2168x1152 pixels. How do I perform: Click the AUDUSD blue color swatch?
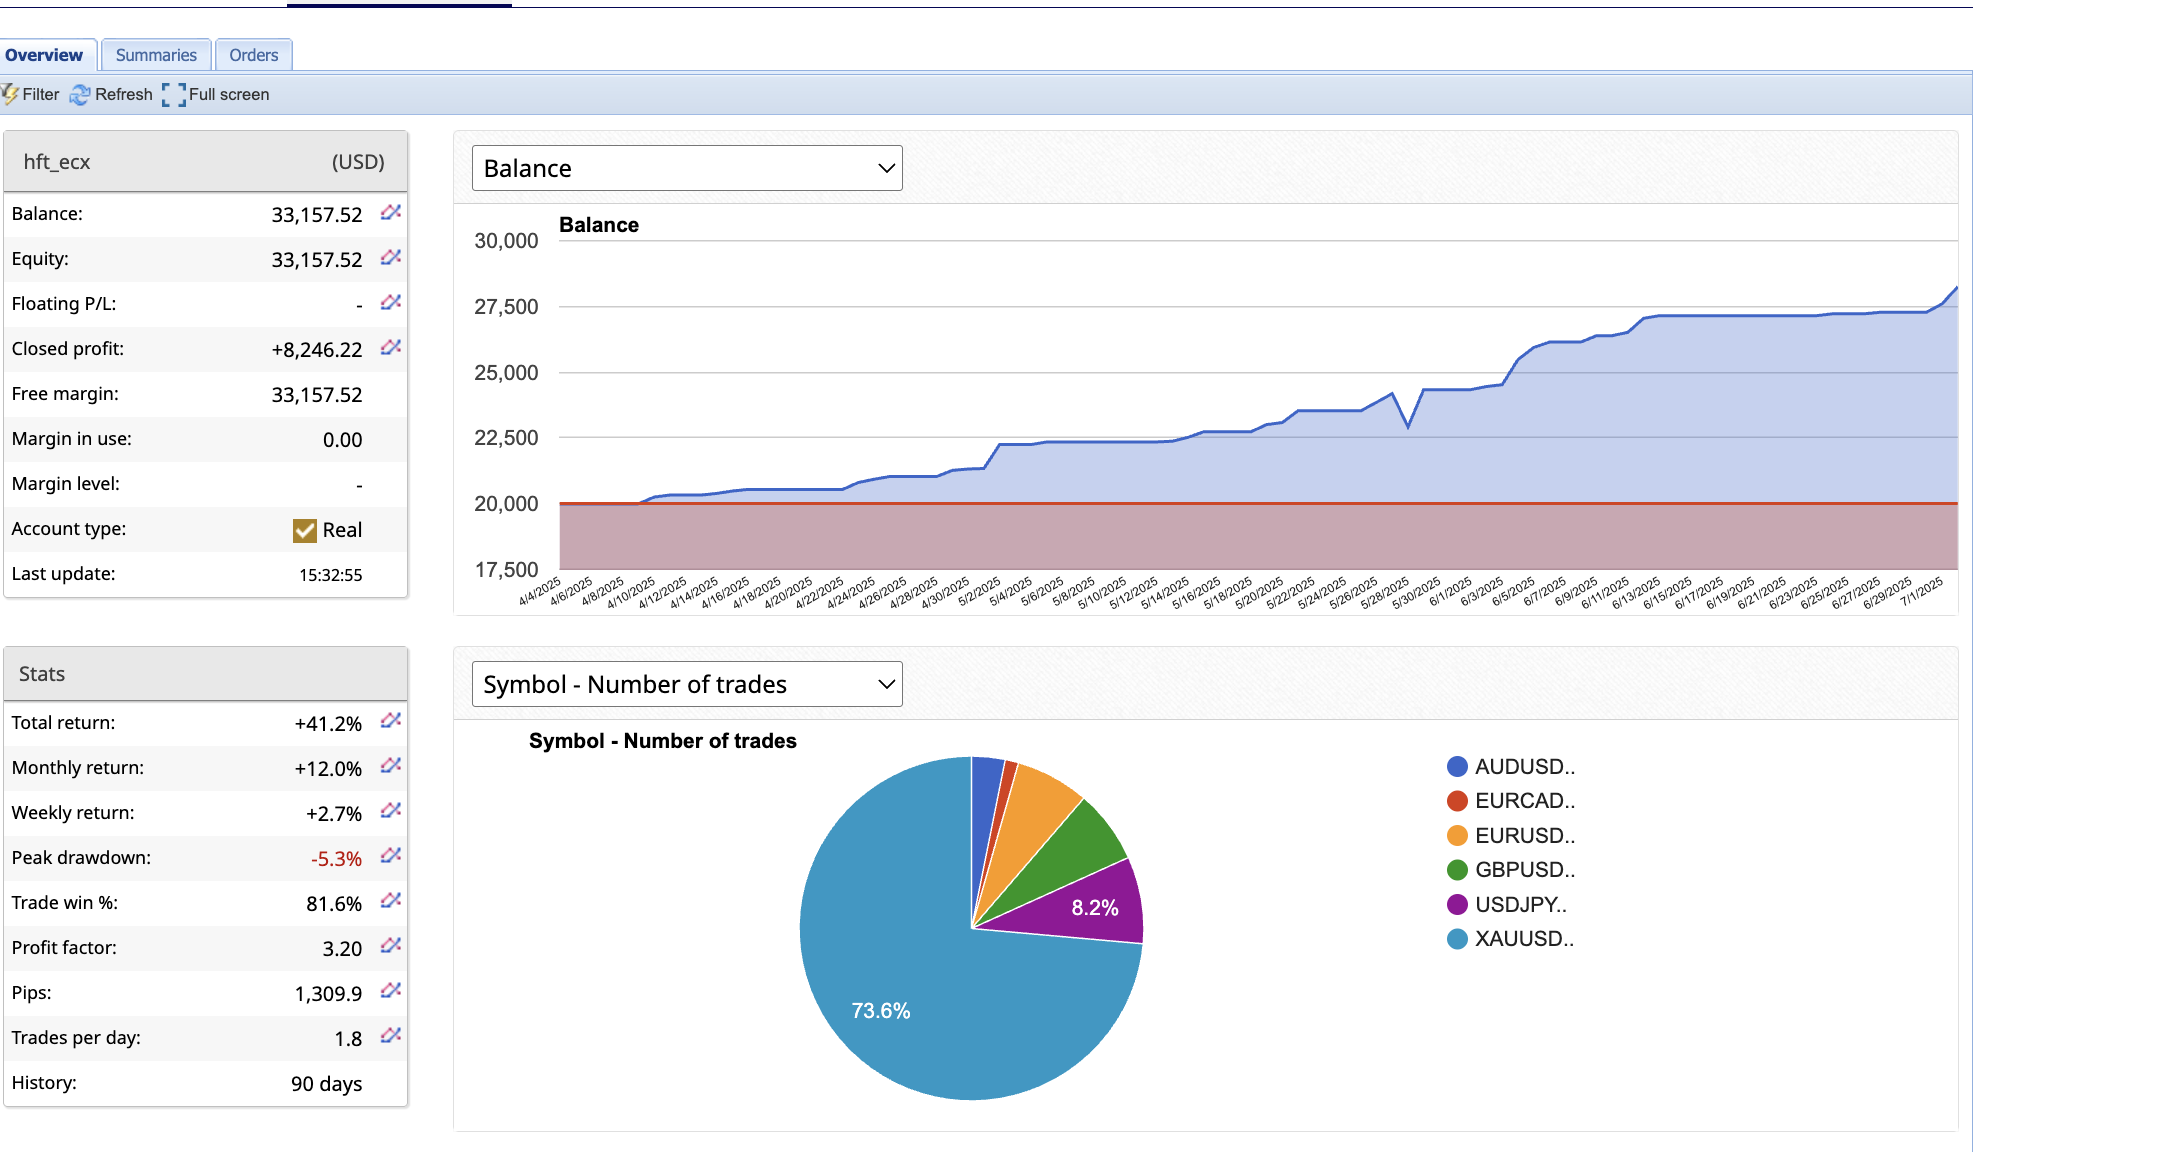1457,767
